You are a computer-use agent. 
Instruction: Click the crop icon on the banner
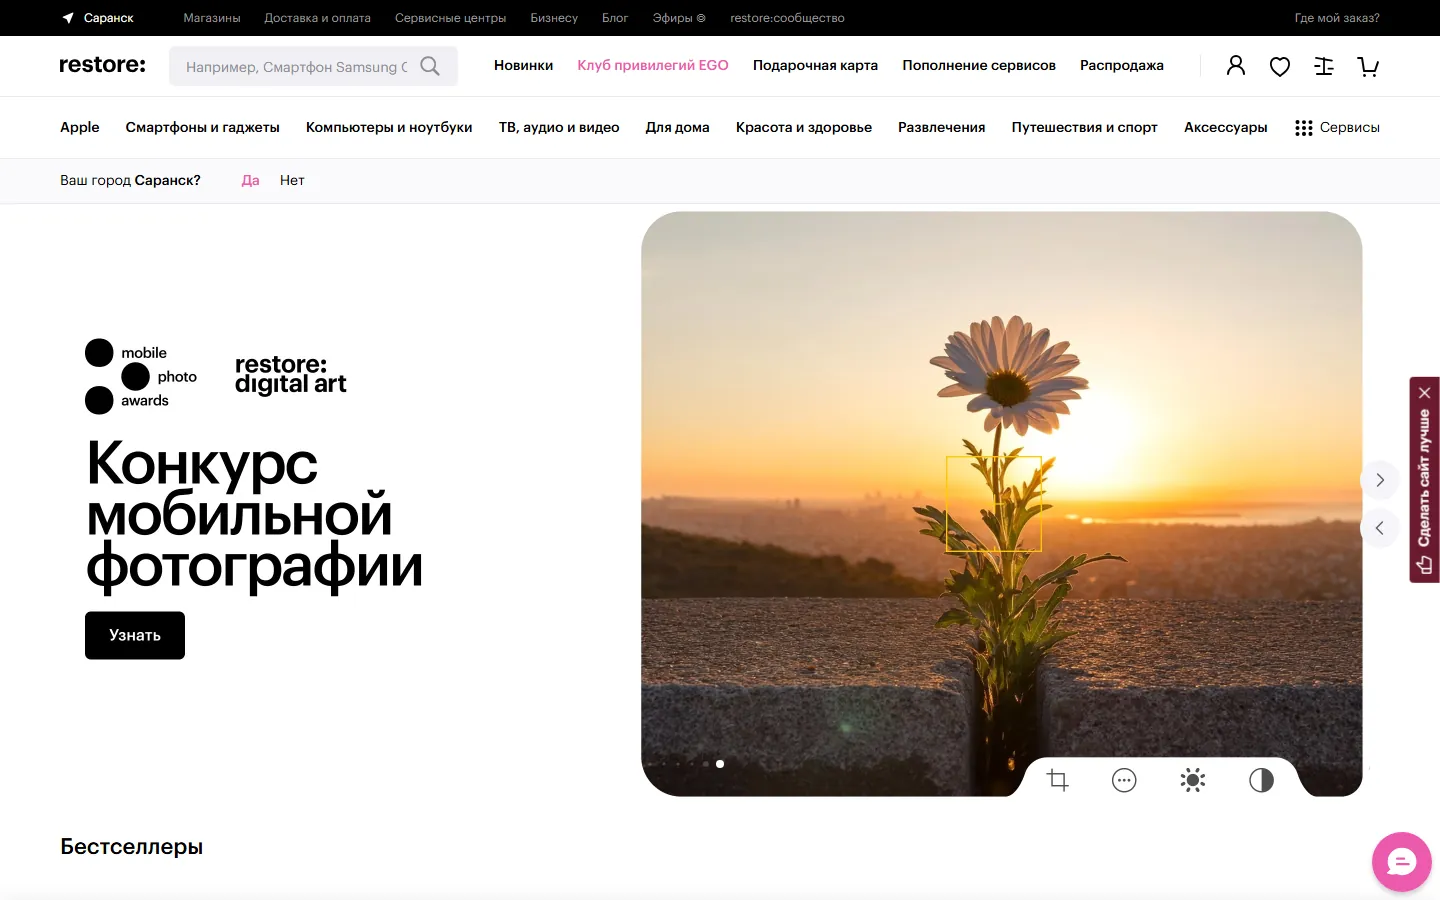point(1058,780)
